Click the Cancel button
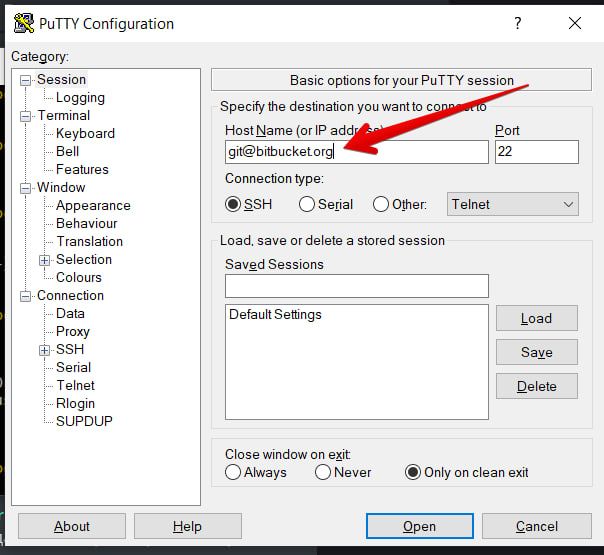The width and height of the screenshot is (604, 555). 537,526
